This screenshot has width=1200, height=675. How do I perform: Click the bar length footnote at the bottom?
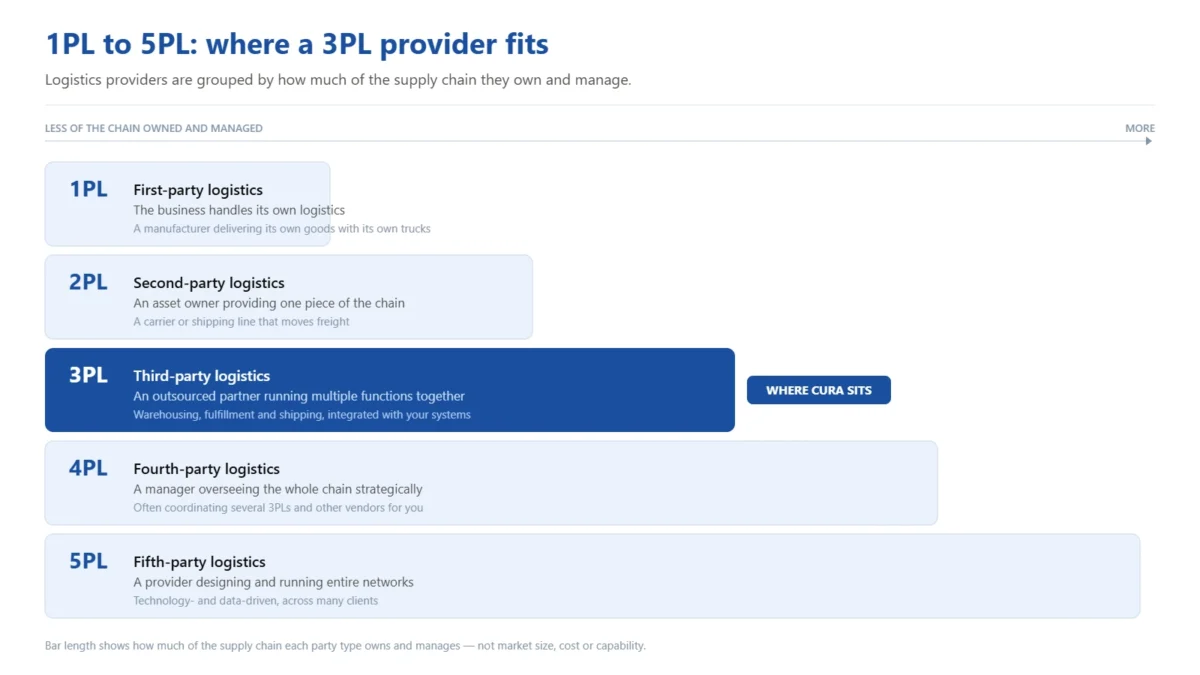[345, 645]
